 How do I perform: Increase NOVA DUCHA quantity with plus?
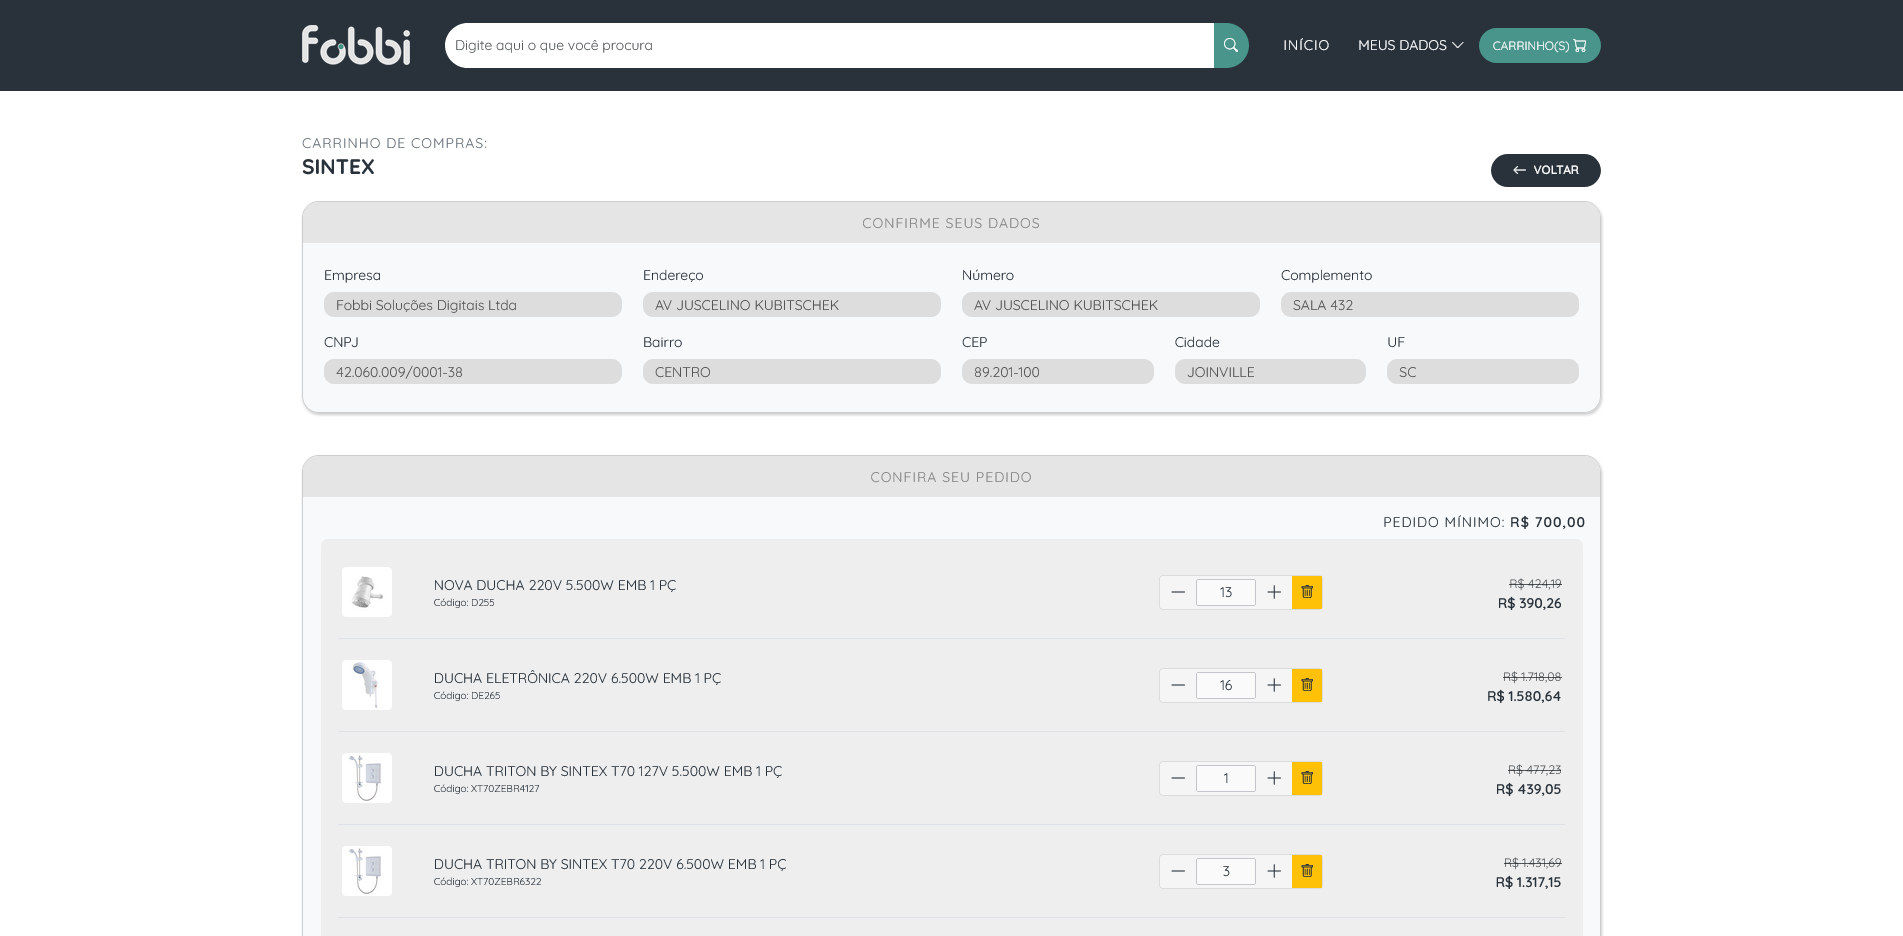click(x=1273, y=592)
